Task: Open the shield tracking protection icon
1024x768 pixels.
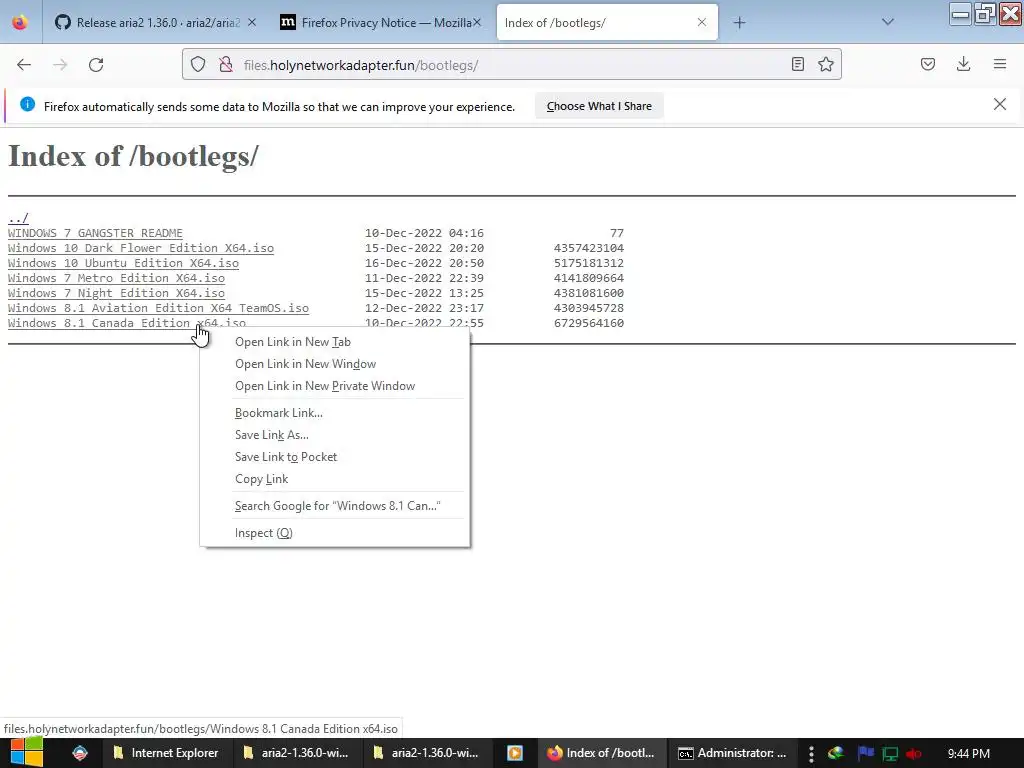Action: click(x=198, y=65)
